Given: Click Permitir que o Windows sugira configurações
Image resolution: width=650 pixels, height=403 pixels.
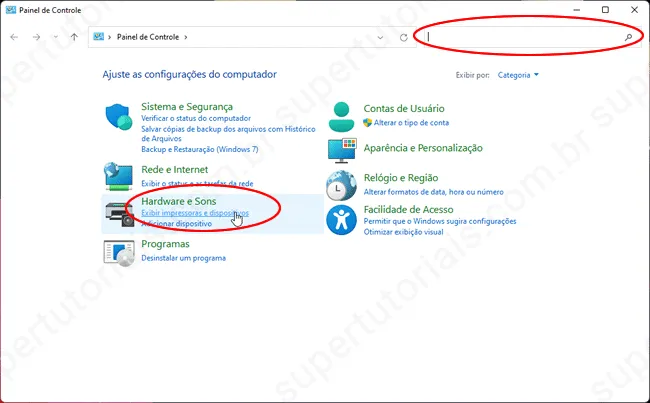Looking at the screenshot, I should [x=440, y=221].
